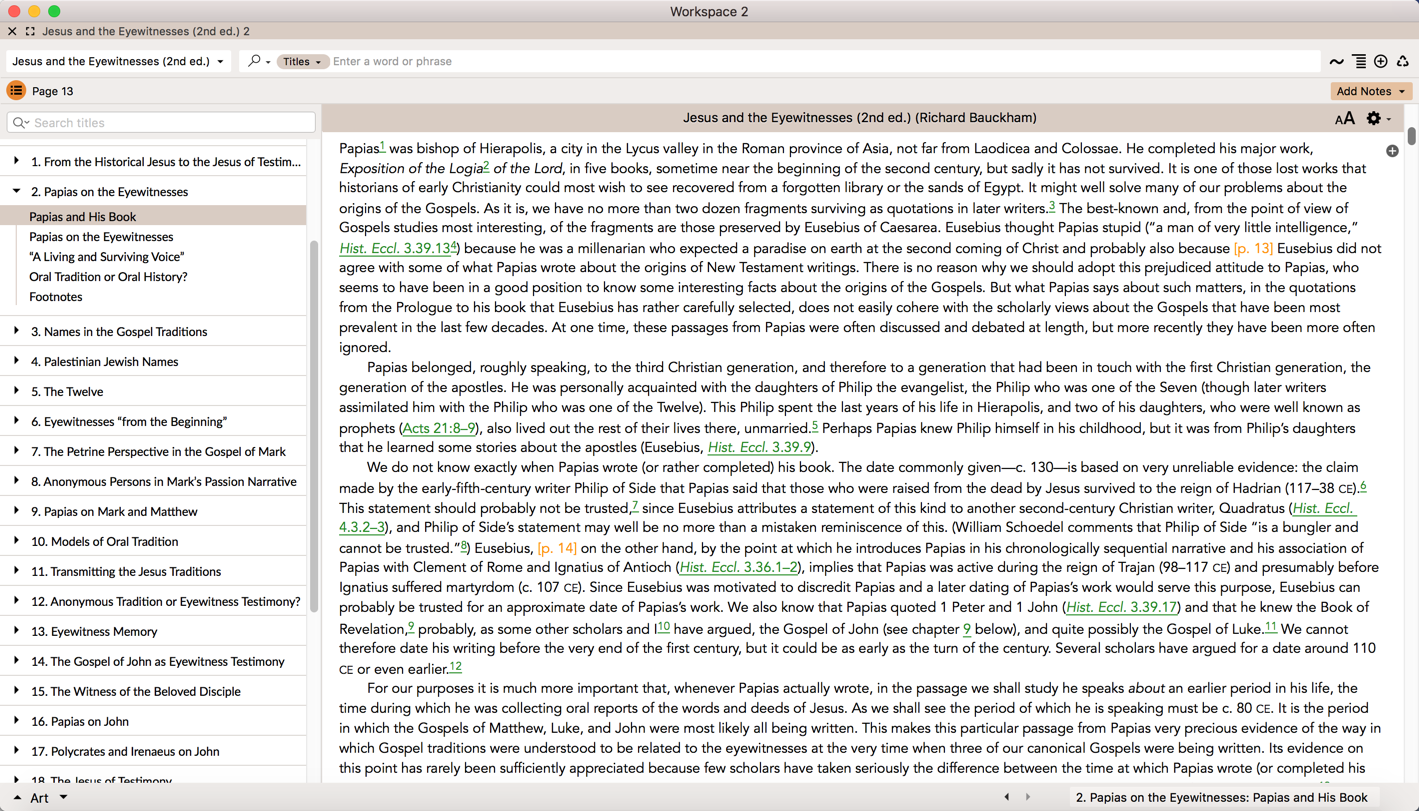Click the Search titles field
Screen dimensions: 1419x811
click(161, 123)
